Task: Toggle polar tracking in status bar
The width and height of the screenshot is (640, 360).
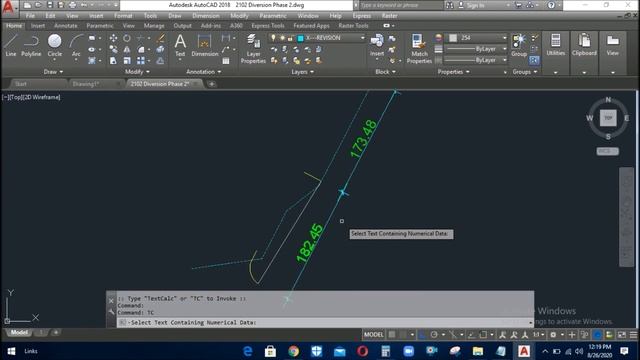Action: tap(434, 335)
